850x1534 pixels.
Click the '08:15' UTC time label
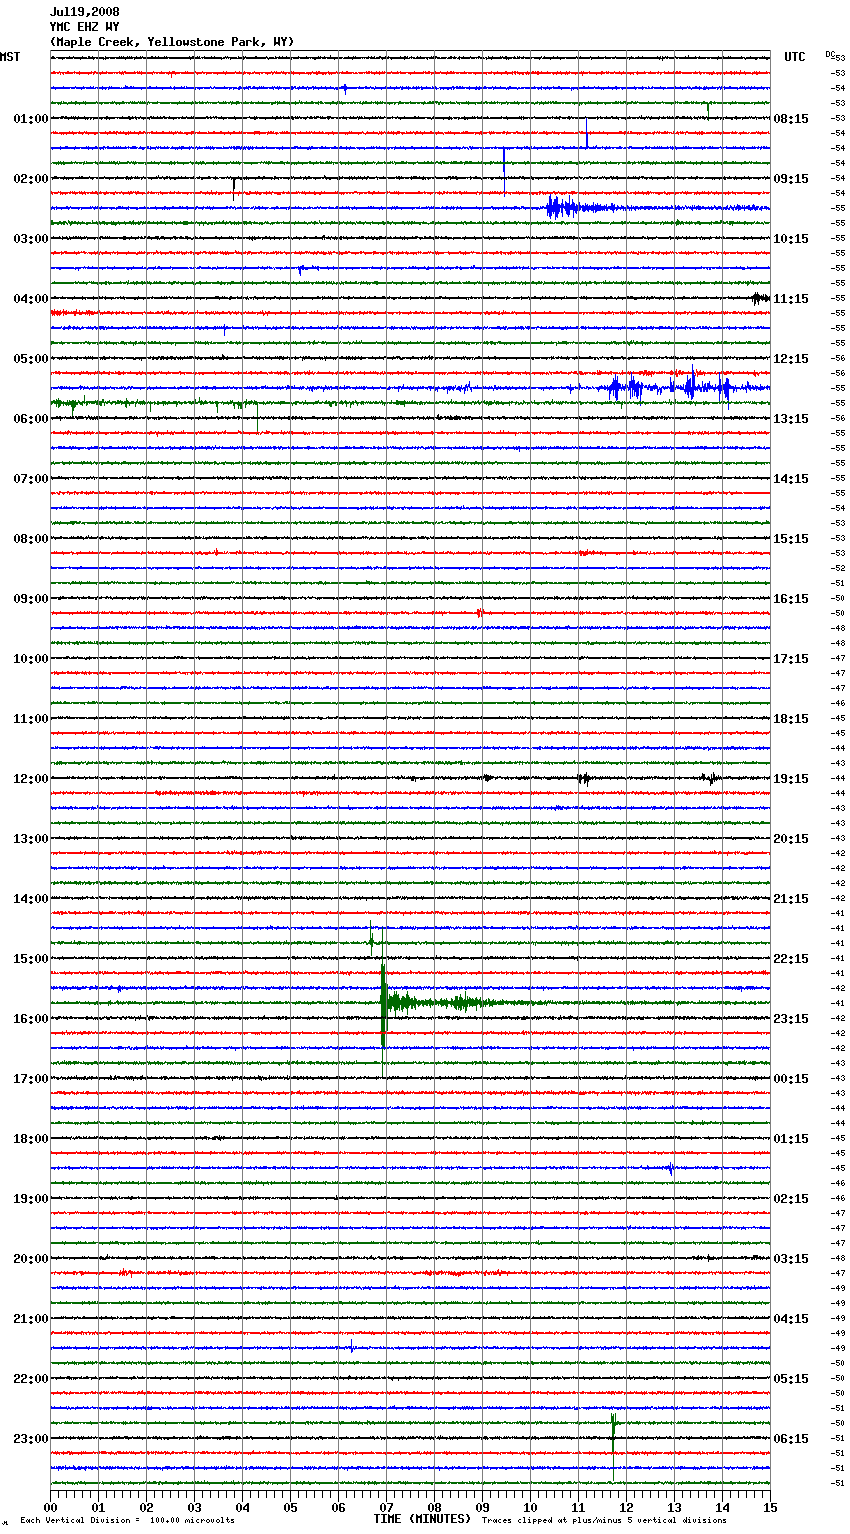point(791,119)
